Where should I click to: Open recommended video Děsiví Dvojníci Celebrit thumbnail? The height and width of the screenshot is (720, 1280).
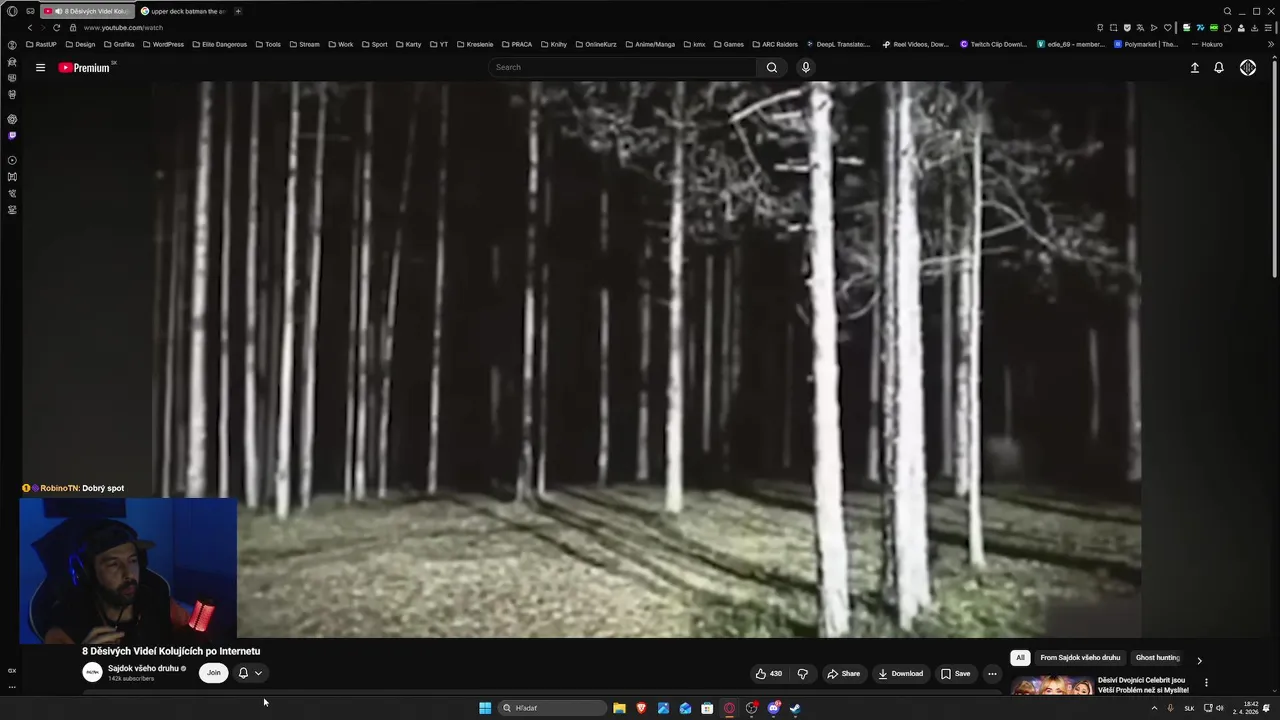pyautogui.click(x=1052, y=686)
